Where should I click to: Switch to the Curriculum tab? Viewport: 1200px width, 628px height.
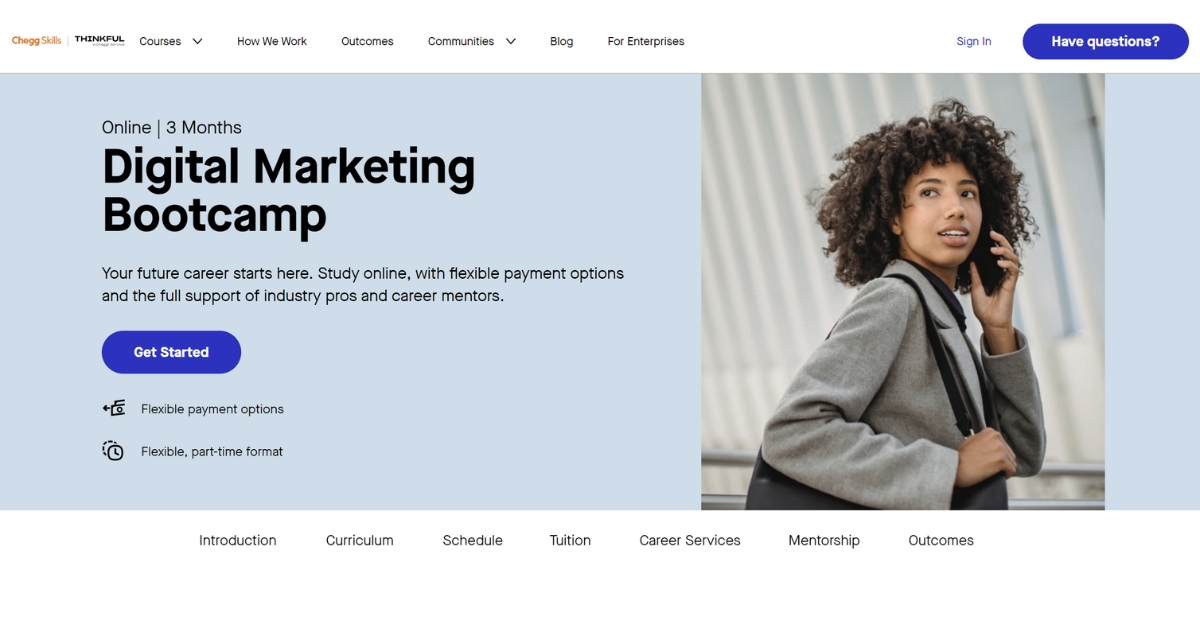(x=360, y=540)
